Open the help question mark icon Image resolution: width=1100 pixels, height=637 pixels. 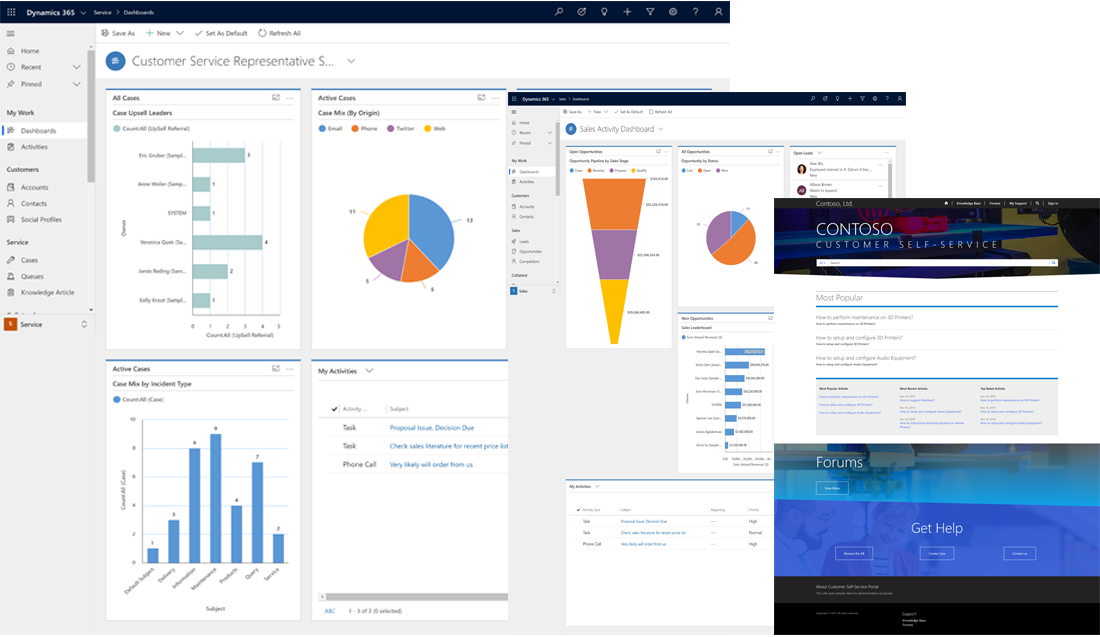695,12
